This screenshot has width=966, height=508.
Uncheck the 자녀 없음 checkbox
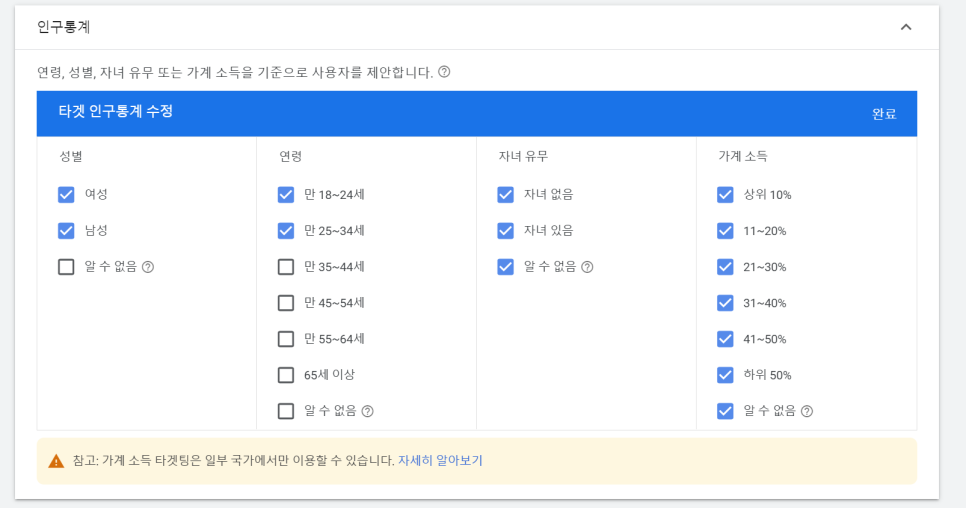point(505,195)
